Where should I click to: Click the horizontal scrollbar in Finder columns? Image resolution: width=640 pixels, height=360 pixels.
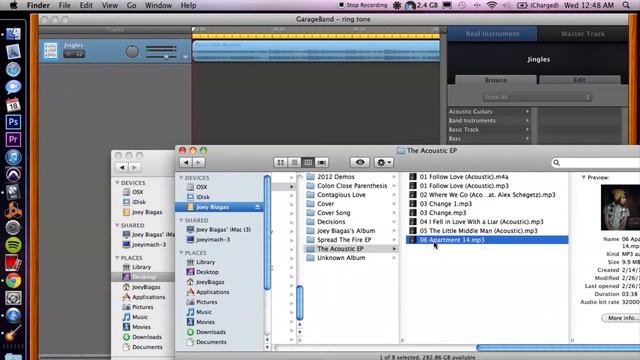(x=558, y=348)
